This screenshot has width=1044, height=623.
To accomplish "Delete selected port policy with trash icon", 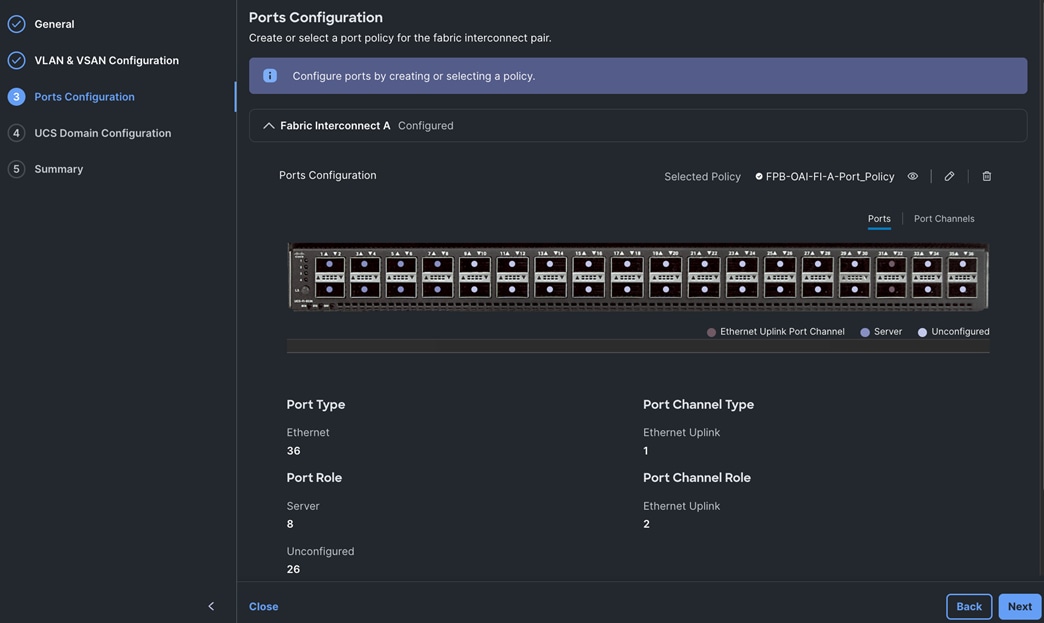I will click(987, 176).
